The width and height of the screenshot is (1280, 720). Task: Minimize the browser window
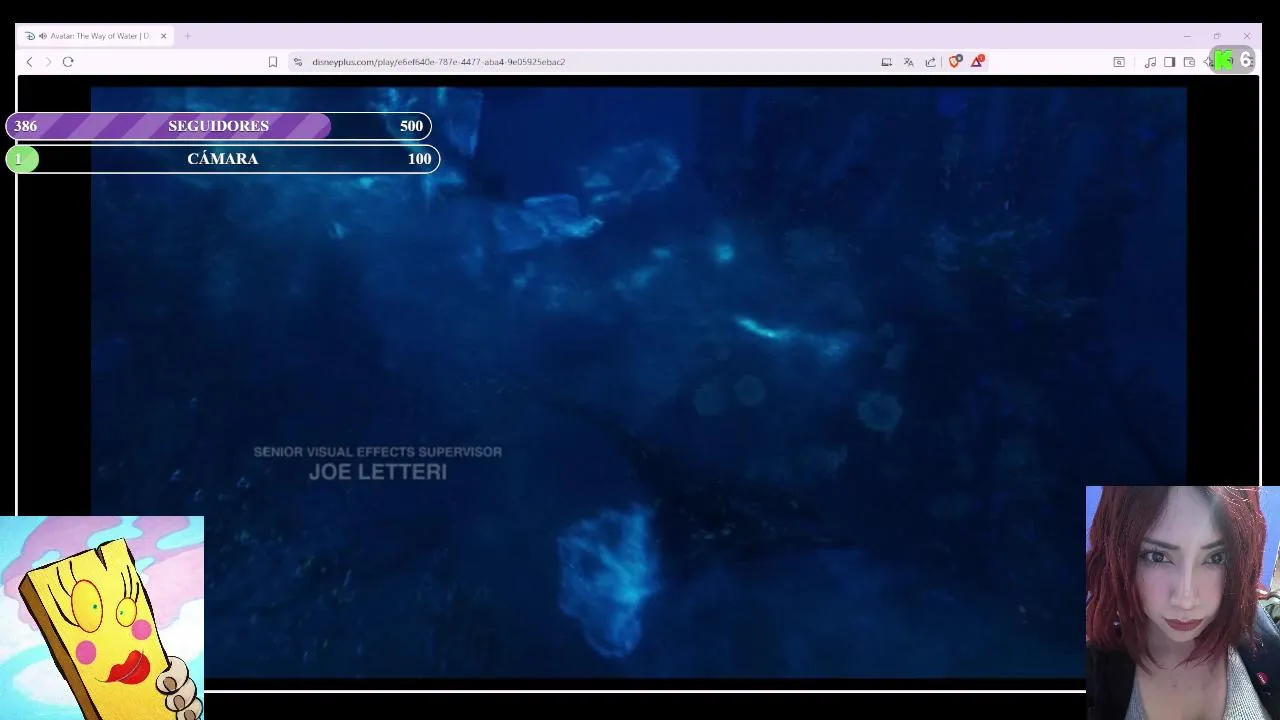1187,36
